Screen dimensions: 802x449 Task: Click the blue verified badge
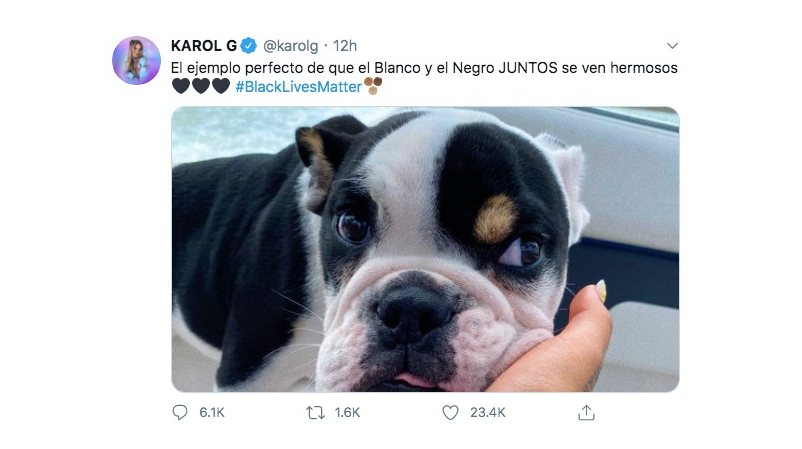pyautogui.click(x=249, y=46)
